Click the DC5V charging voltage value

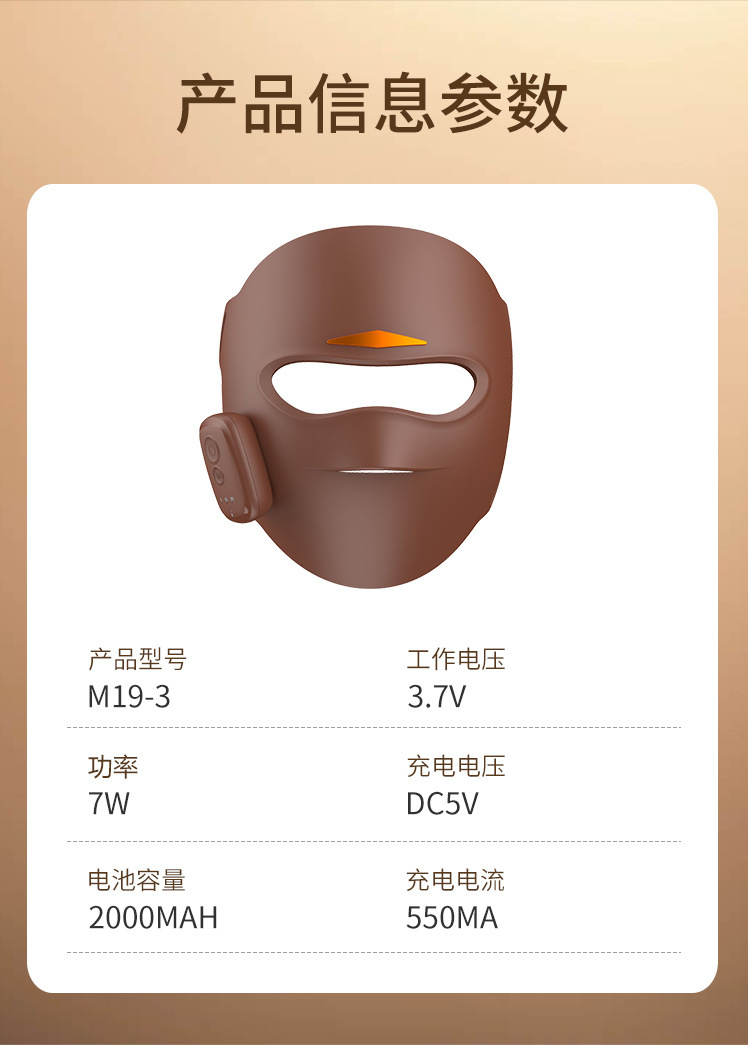click(443, 804)
